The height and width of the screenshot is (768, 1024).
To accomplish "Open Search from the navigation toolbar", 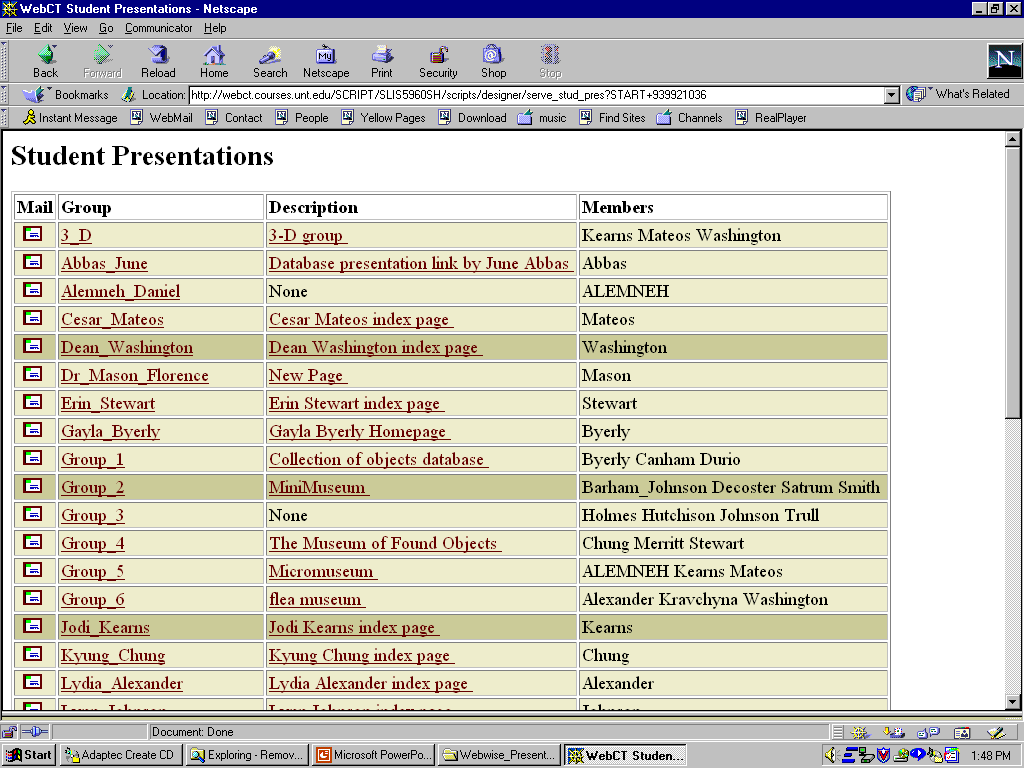I will 269,60.
